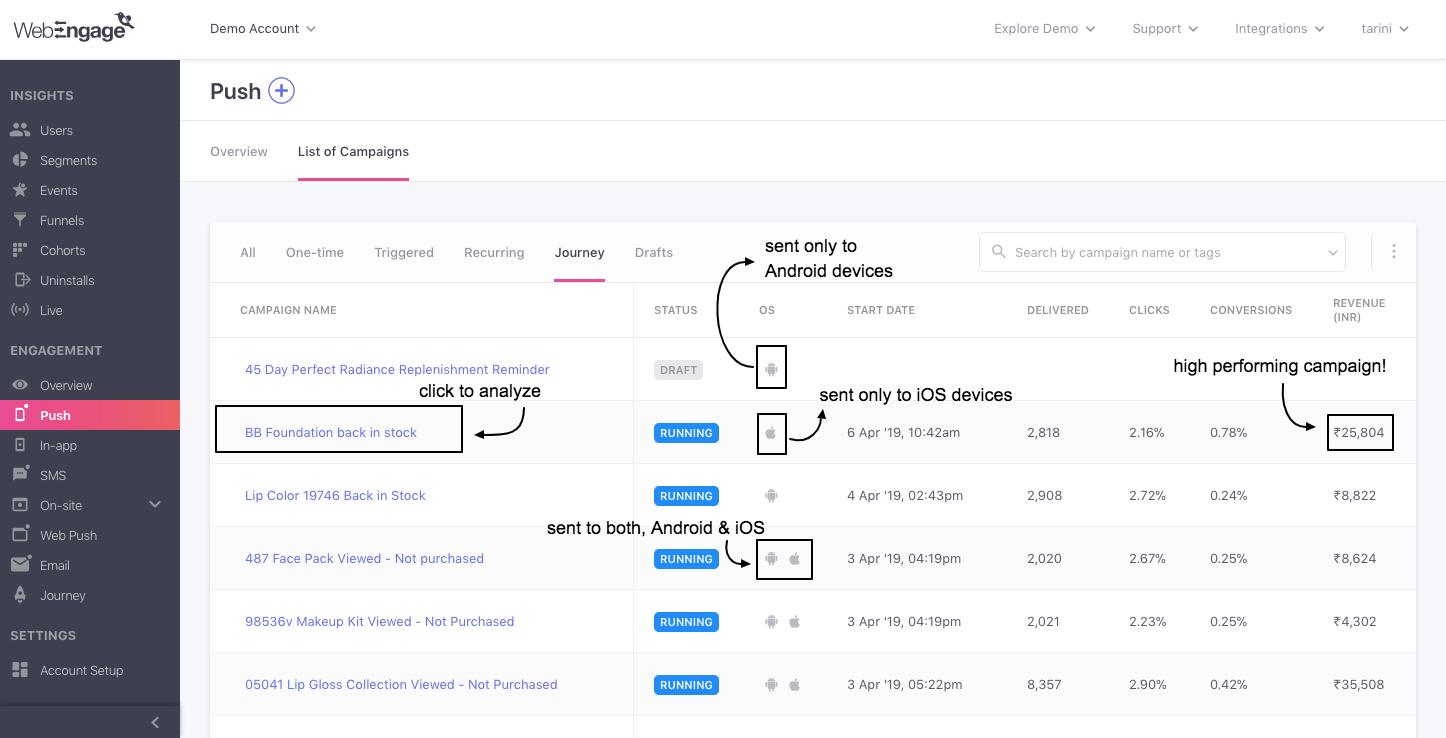Image resolution: width=1446 pixels, height=738 pixels.
Task: Open the tarini user menu
Action: tap(1385, 29)
